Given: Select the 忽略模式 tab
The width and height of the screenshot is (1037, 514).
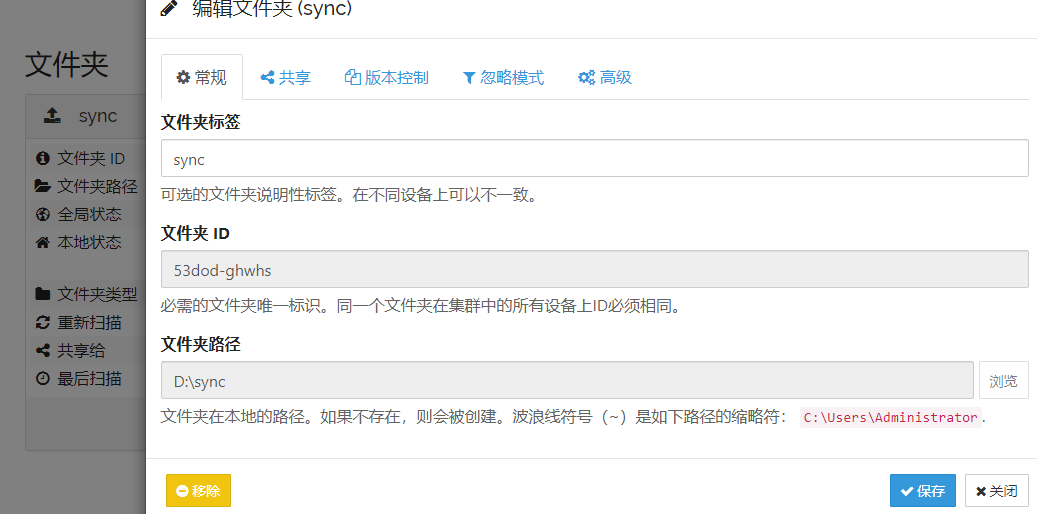Looking at the screenshot, I should (503, 78).
